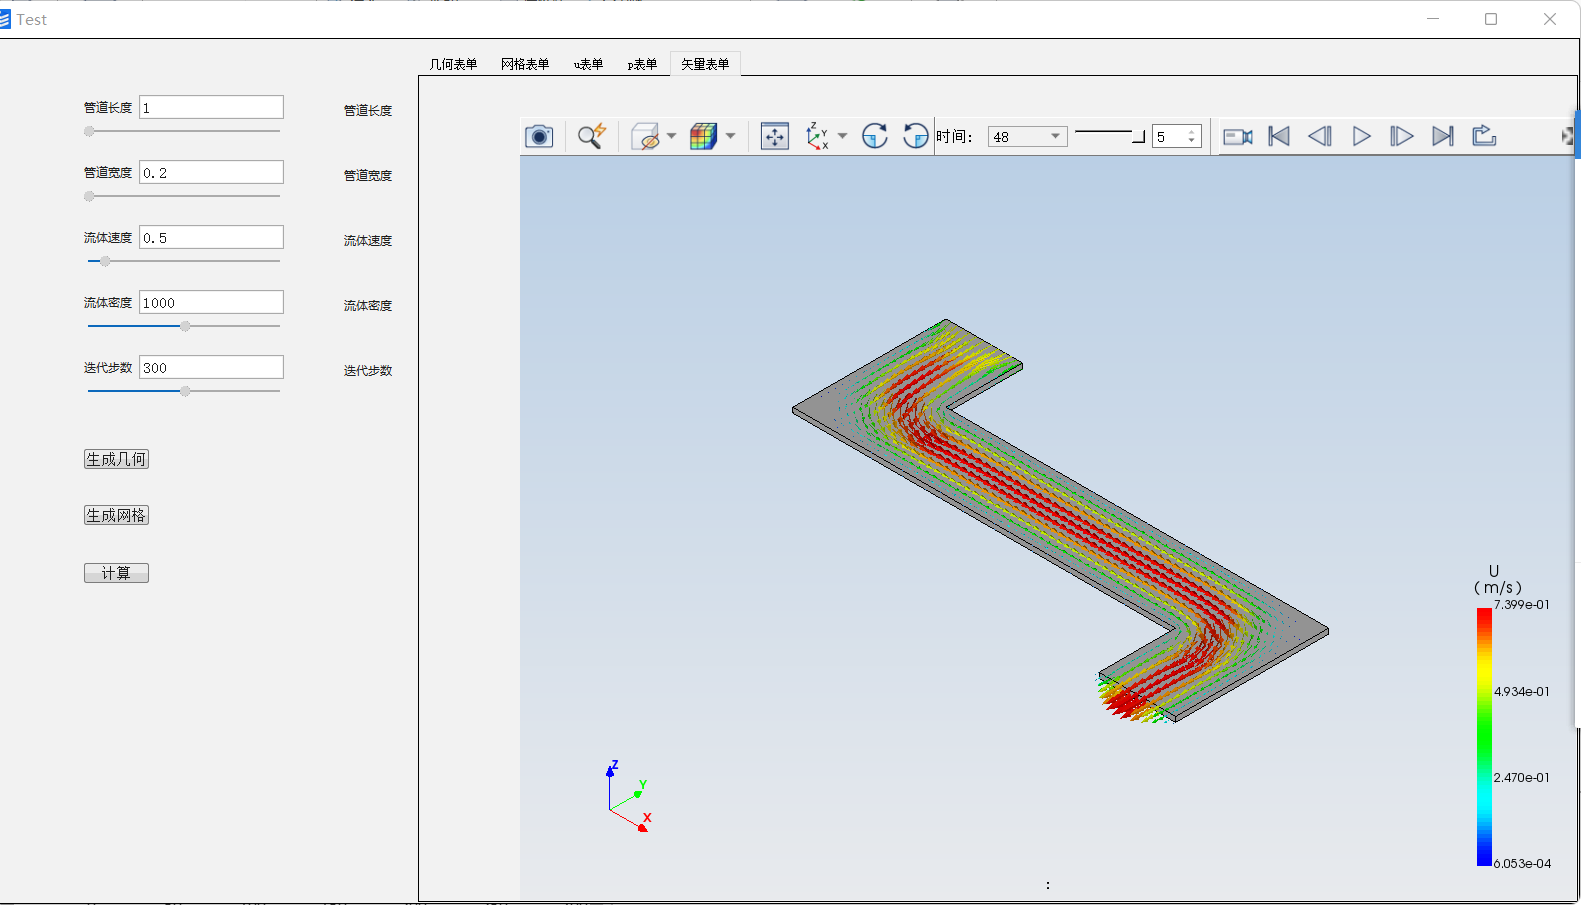Click the line-style indicator next to time box
This screenshot has height=905, width=1581.
1109,136
